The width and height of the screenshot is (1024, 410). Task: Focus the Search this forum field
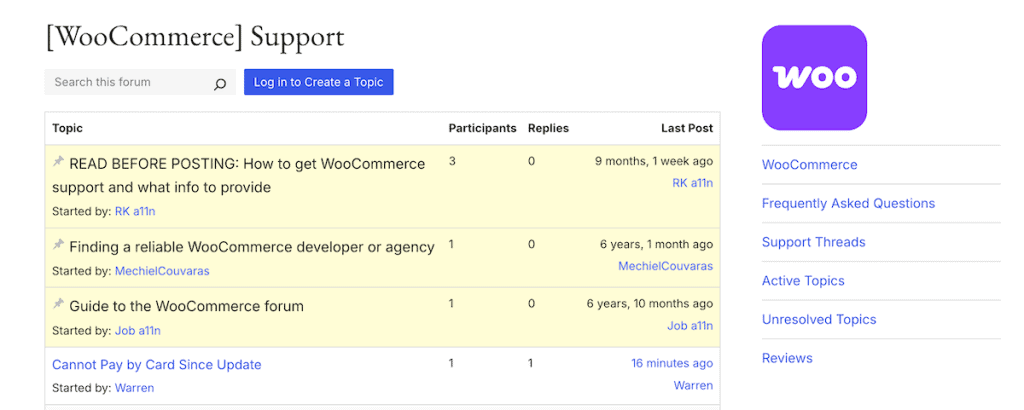pos(140,82)
